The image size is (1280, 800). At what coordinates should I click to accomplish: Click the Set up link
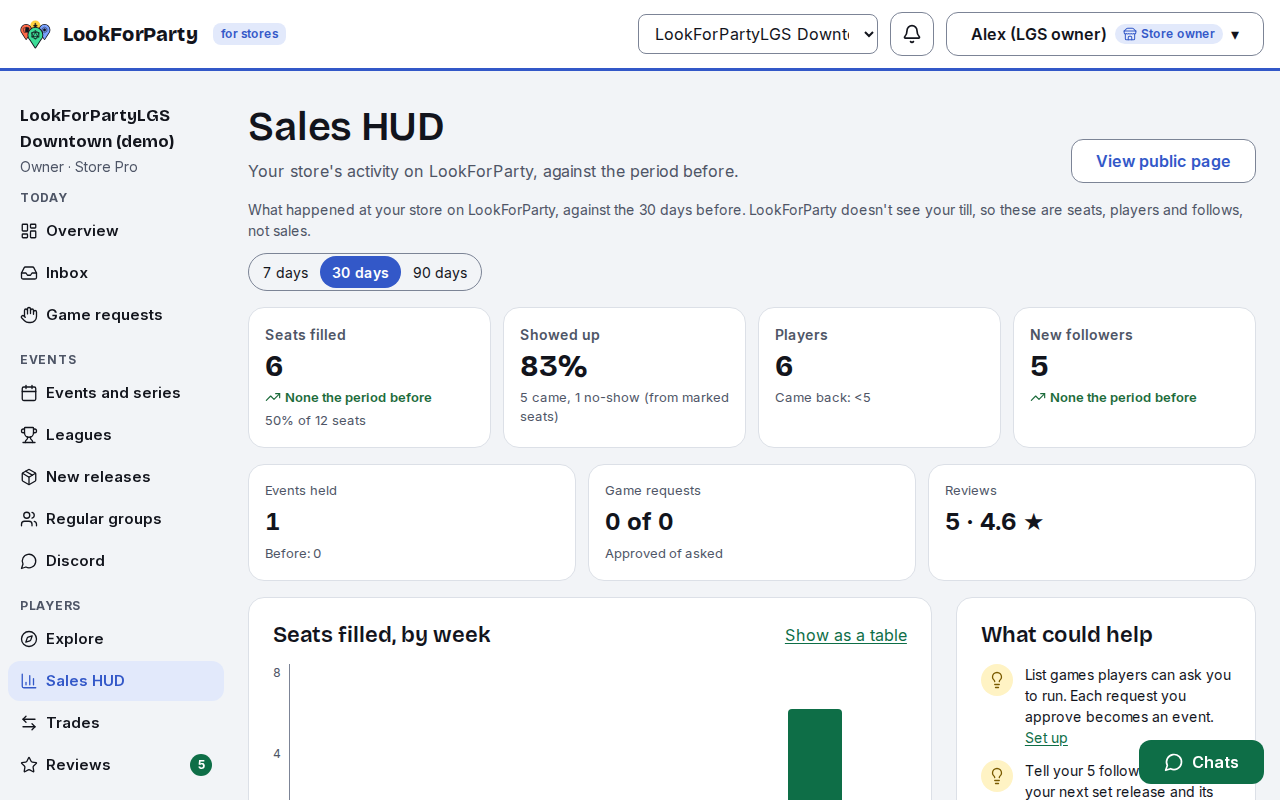click(1046, 738)
